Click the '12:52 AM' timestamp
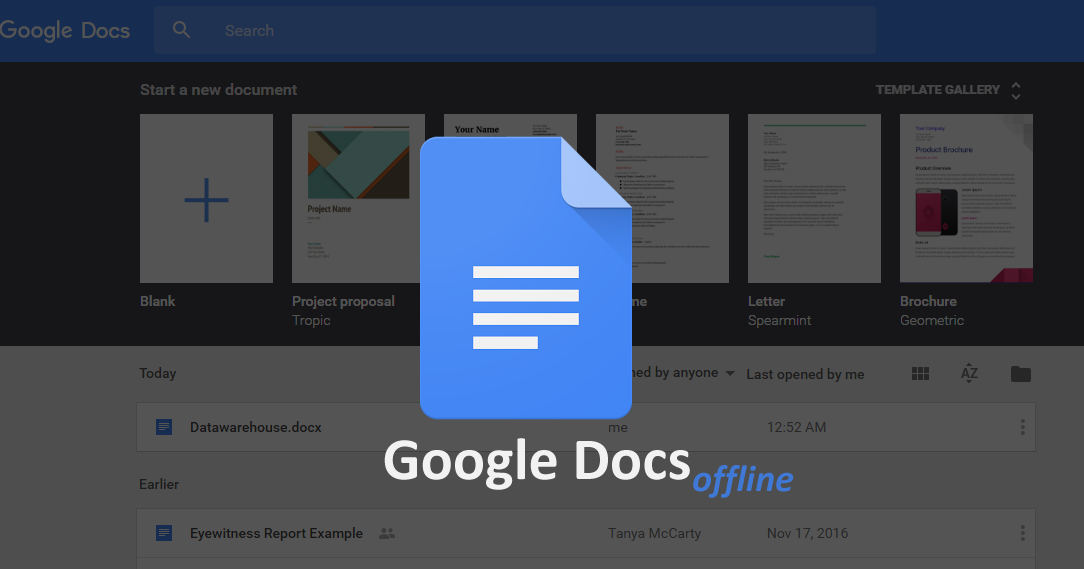Viewport: 1084px width, 569px height. click(x=796, y=427)
